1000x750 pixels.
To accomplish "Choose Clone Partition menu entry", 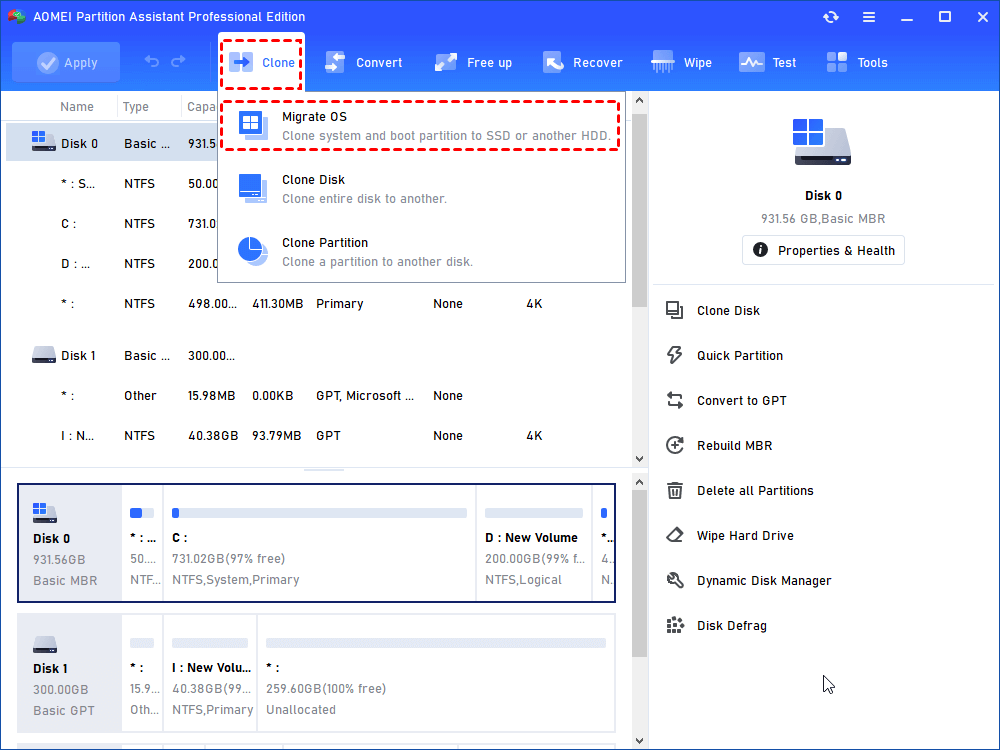I will [x=421, y=252].
